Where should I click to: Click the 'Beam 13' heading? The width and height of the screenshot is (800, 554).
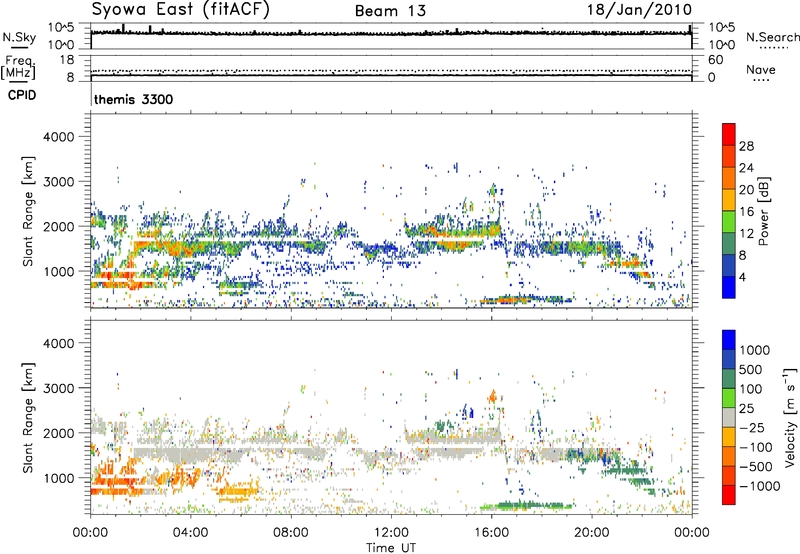[390, 11]
